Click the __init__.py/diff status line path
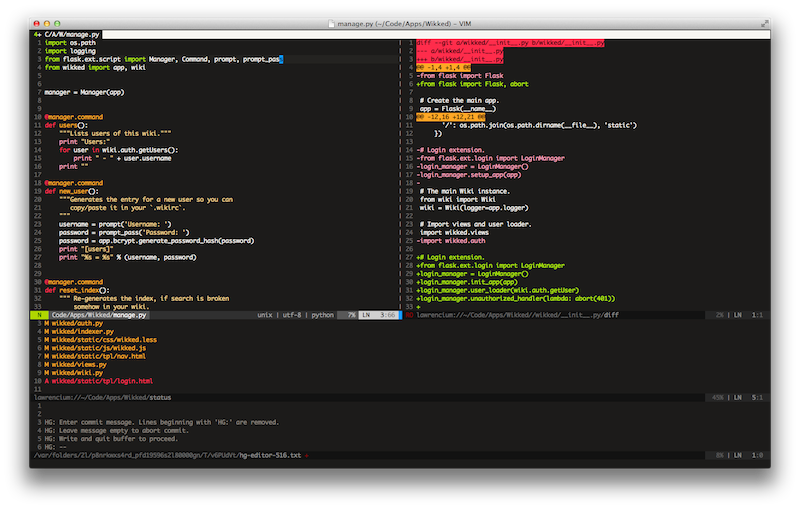The height and width of the screenshot is (509, 800). point(517,315)
